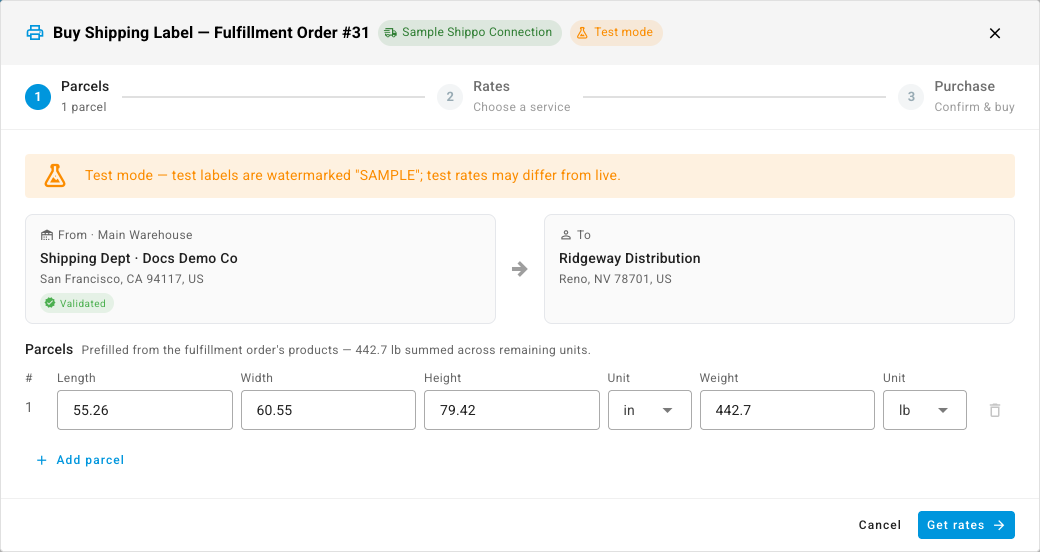The image size is (1040, 552).
Task: Click the green Validated checkmark icon
Action: pyautogui.click(x=50, y=303)
